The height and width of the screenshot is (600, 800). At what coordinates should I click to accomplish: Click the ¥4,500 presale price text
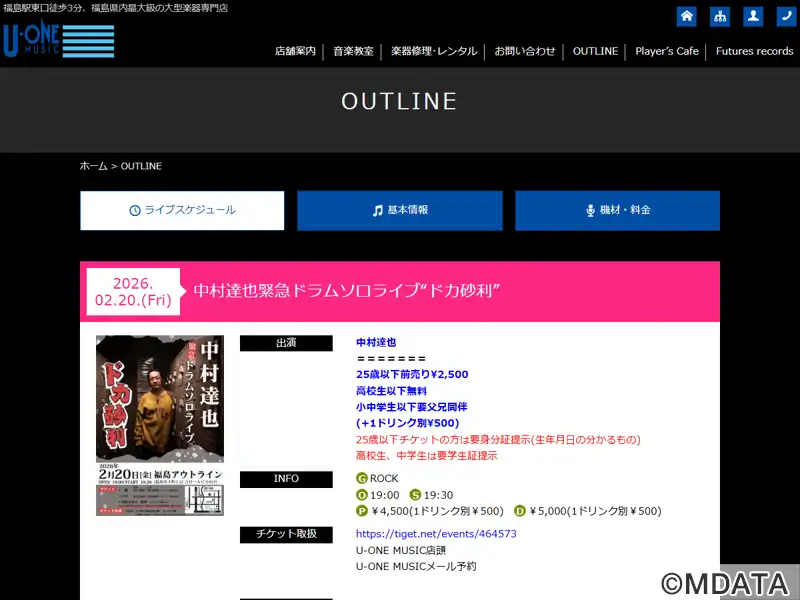pyautogui.click(x=437, y=511)
